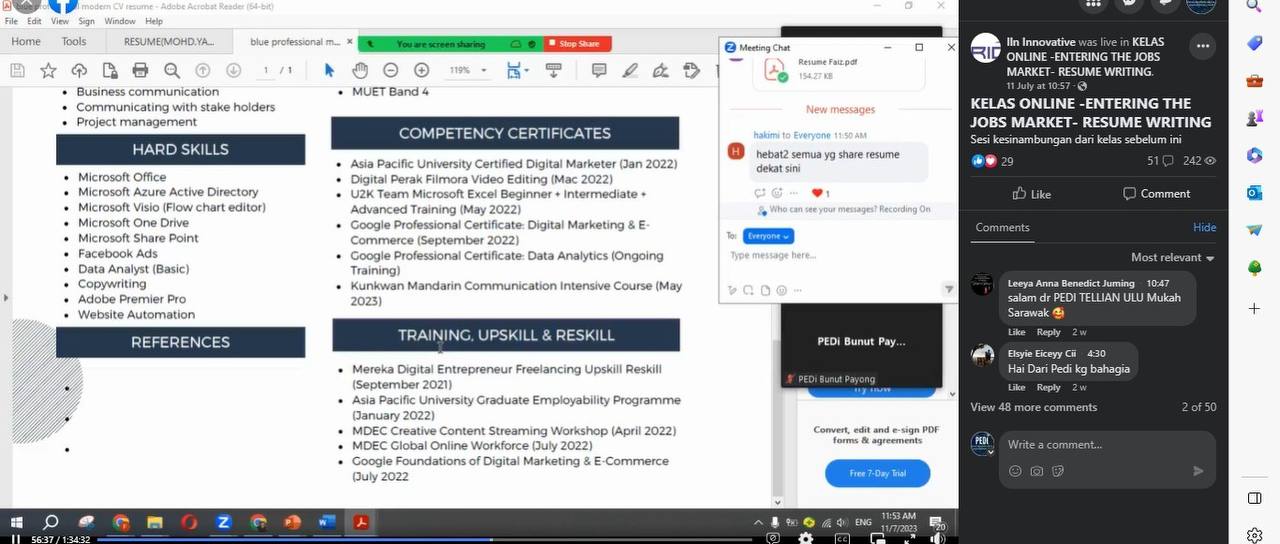Switch to the RESUME(MOHD.YA... document tab
Screen dimensions: 1280x544
coord(169,42)
